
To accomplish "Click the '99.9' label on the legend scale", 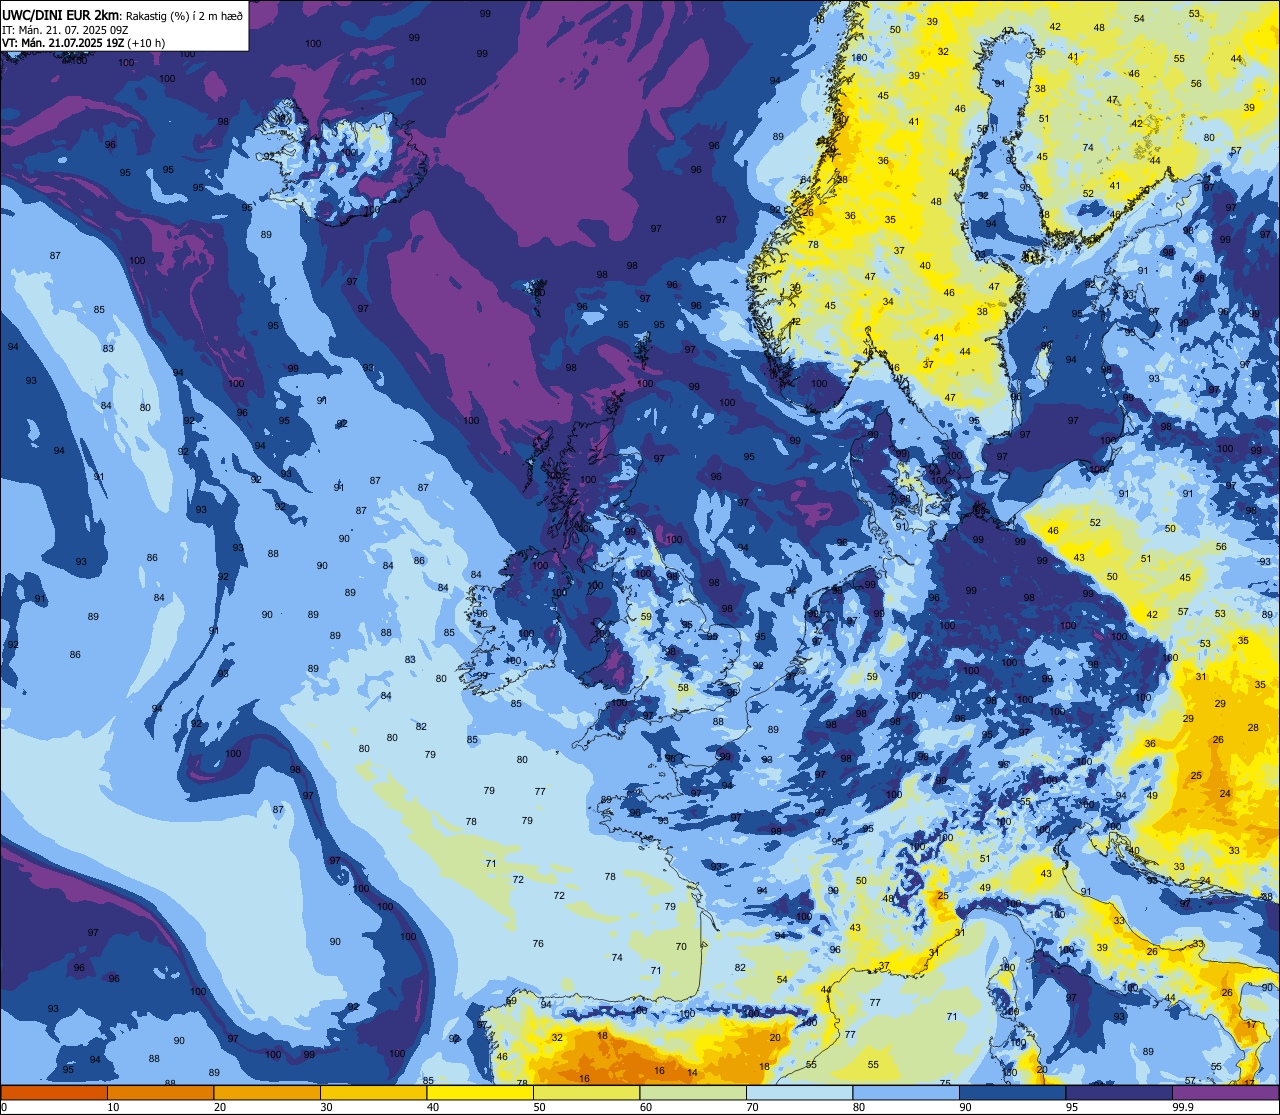I will pyautogui.click(x=1183, y=1107).
